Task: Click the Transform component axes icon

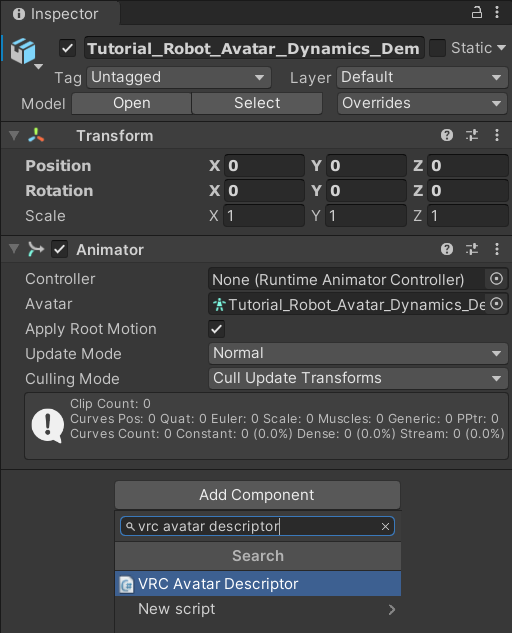Action: click(36, 136)
